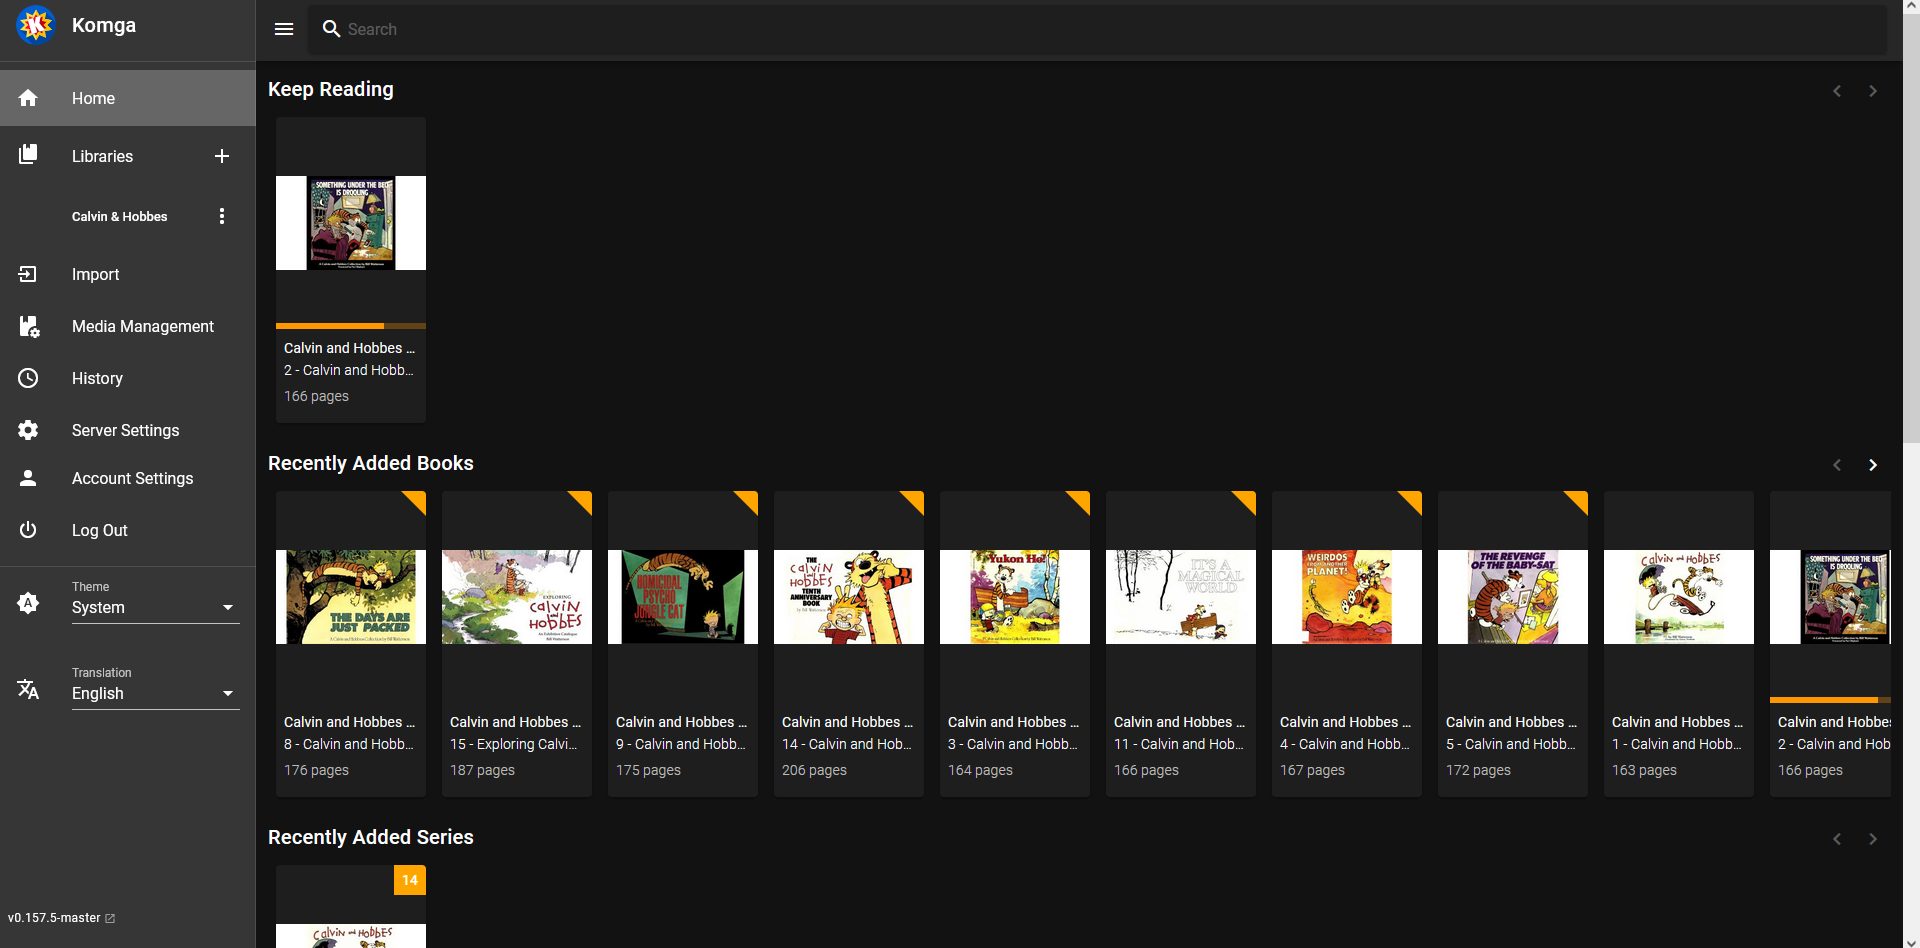Open The Days Are Just Packed cover
1920x948 pixels.
[351, 597]
